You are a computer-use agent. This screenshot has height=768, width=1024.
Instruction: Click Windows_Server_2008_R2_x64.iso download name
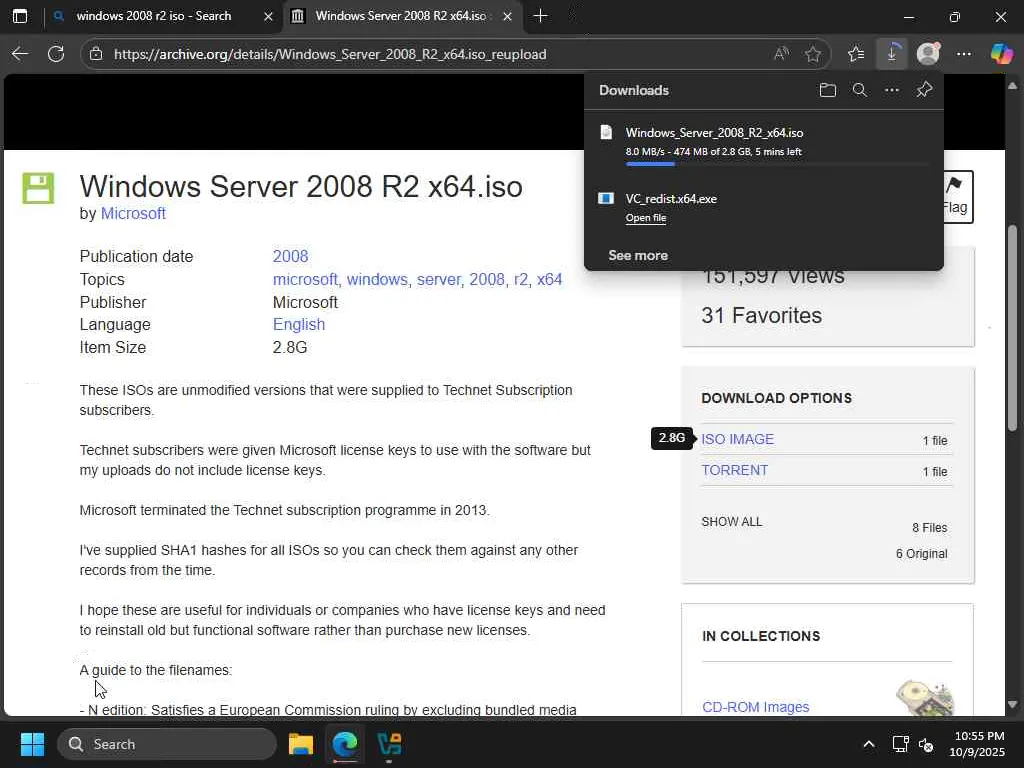click(714, 133)
